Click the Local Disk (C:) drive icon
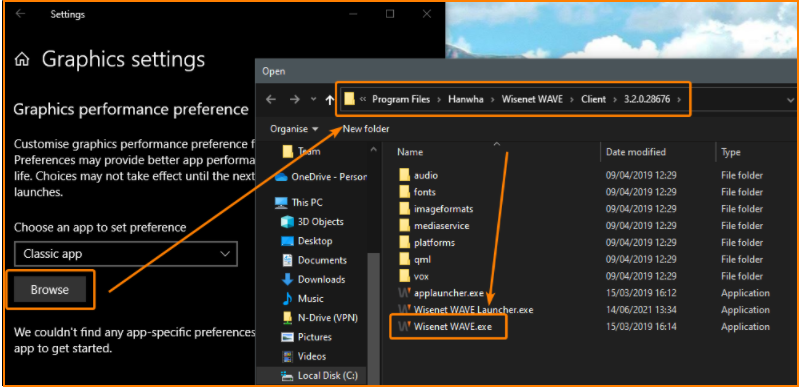The height and width of the screenshot is (389, 800). click(287, 376)
